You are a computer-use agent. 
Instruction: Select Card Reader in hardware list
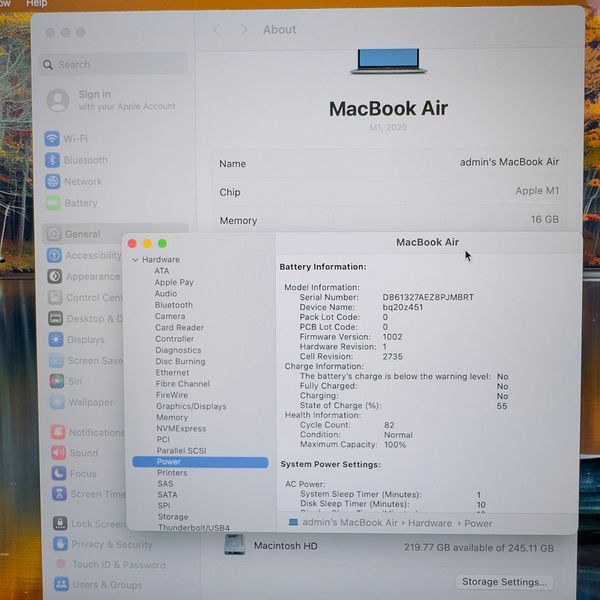point(179,328)
